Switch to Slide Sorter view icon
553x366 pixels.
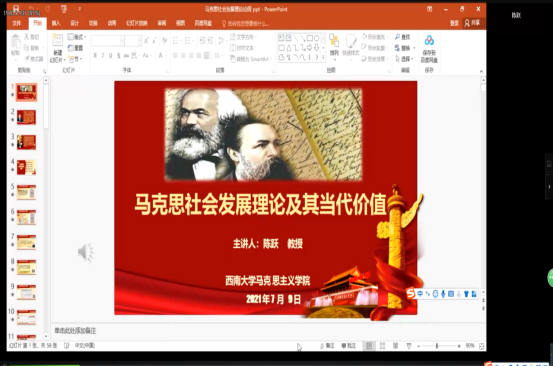pos(382,346)
